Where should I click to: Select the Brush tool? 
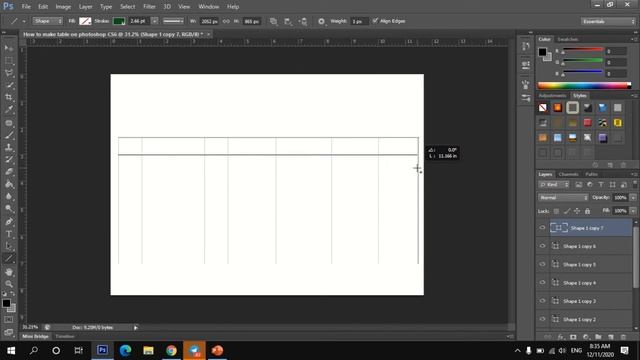tap(9, 135)
